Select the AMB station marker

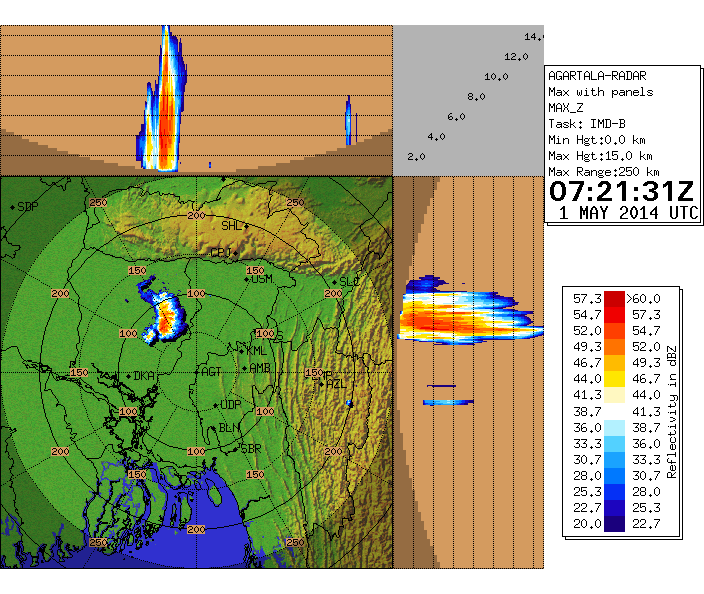coord(244,369)
